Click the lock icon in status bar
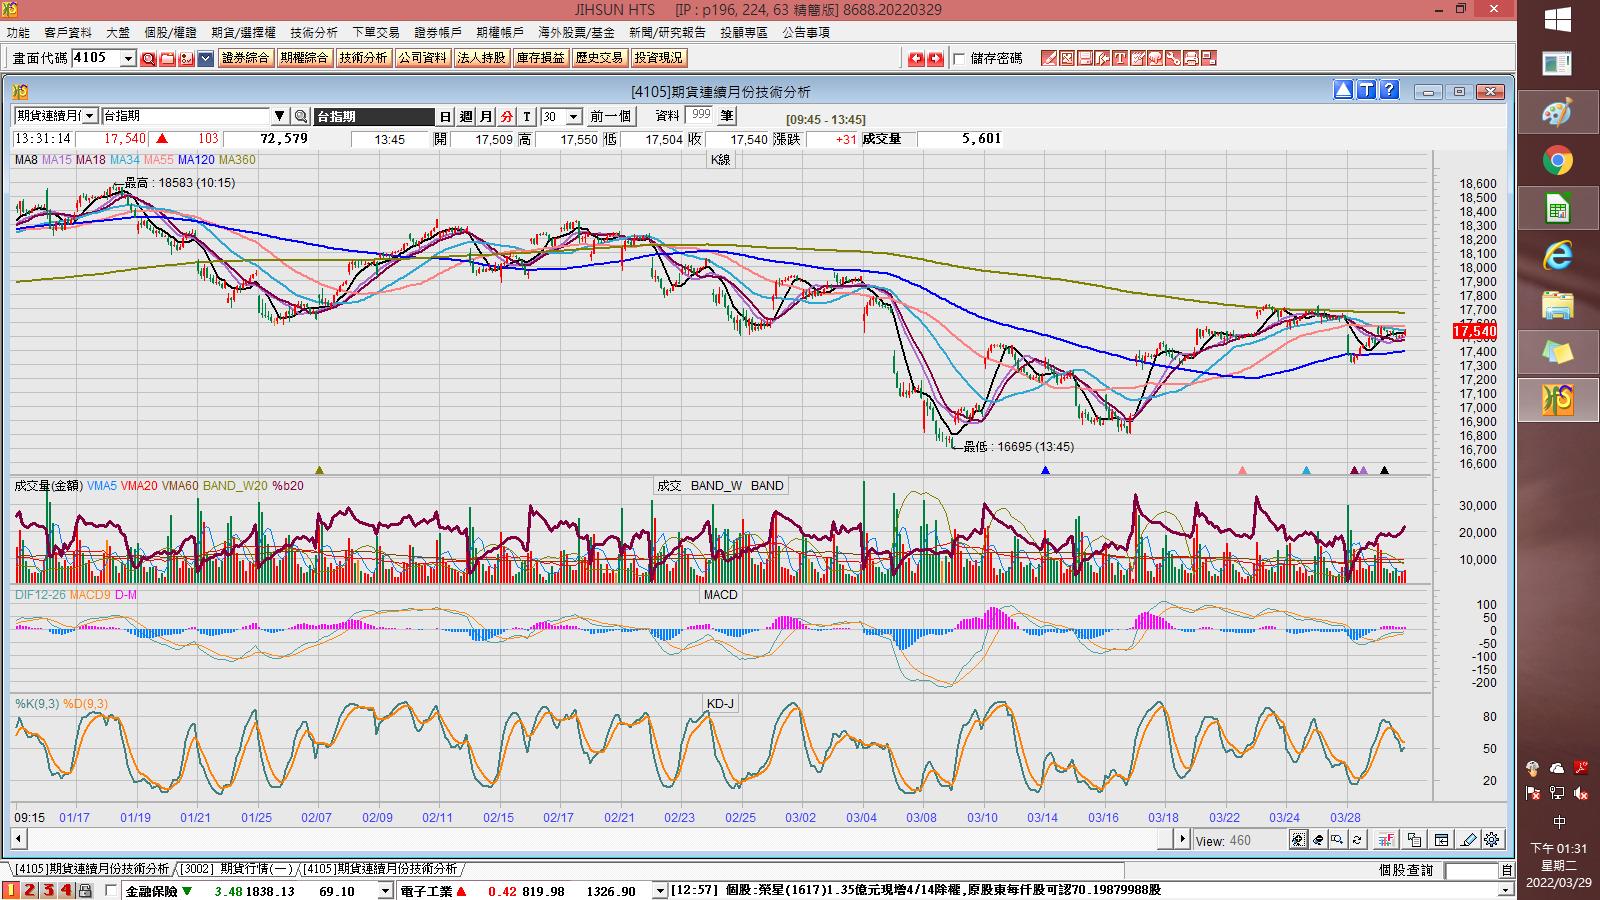The width and height of the screenshot is (1600, 900). [85, 891]
